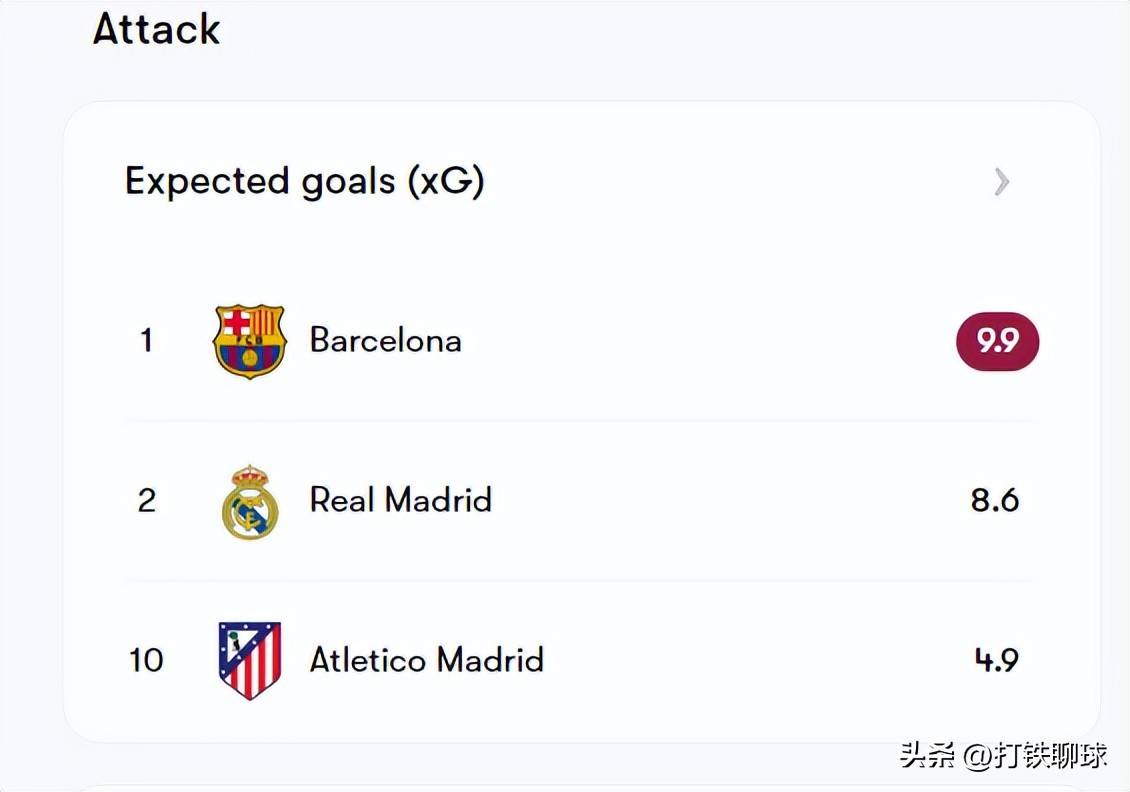1130x792 pixels.
Task: Click Barcelona's highlighted 9.9 xG badge
Action: (x=997, y=341)
